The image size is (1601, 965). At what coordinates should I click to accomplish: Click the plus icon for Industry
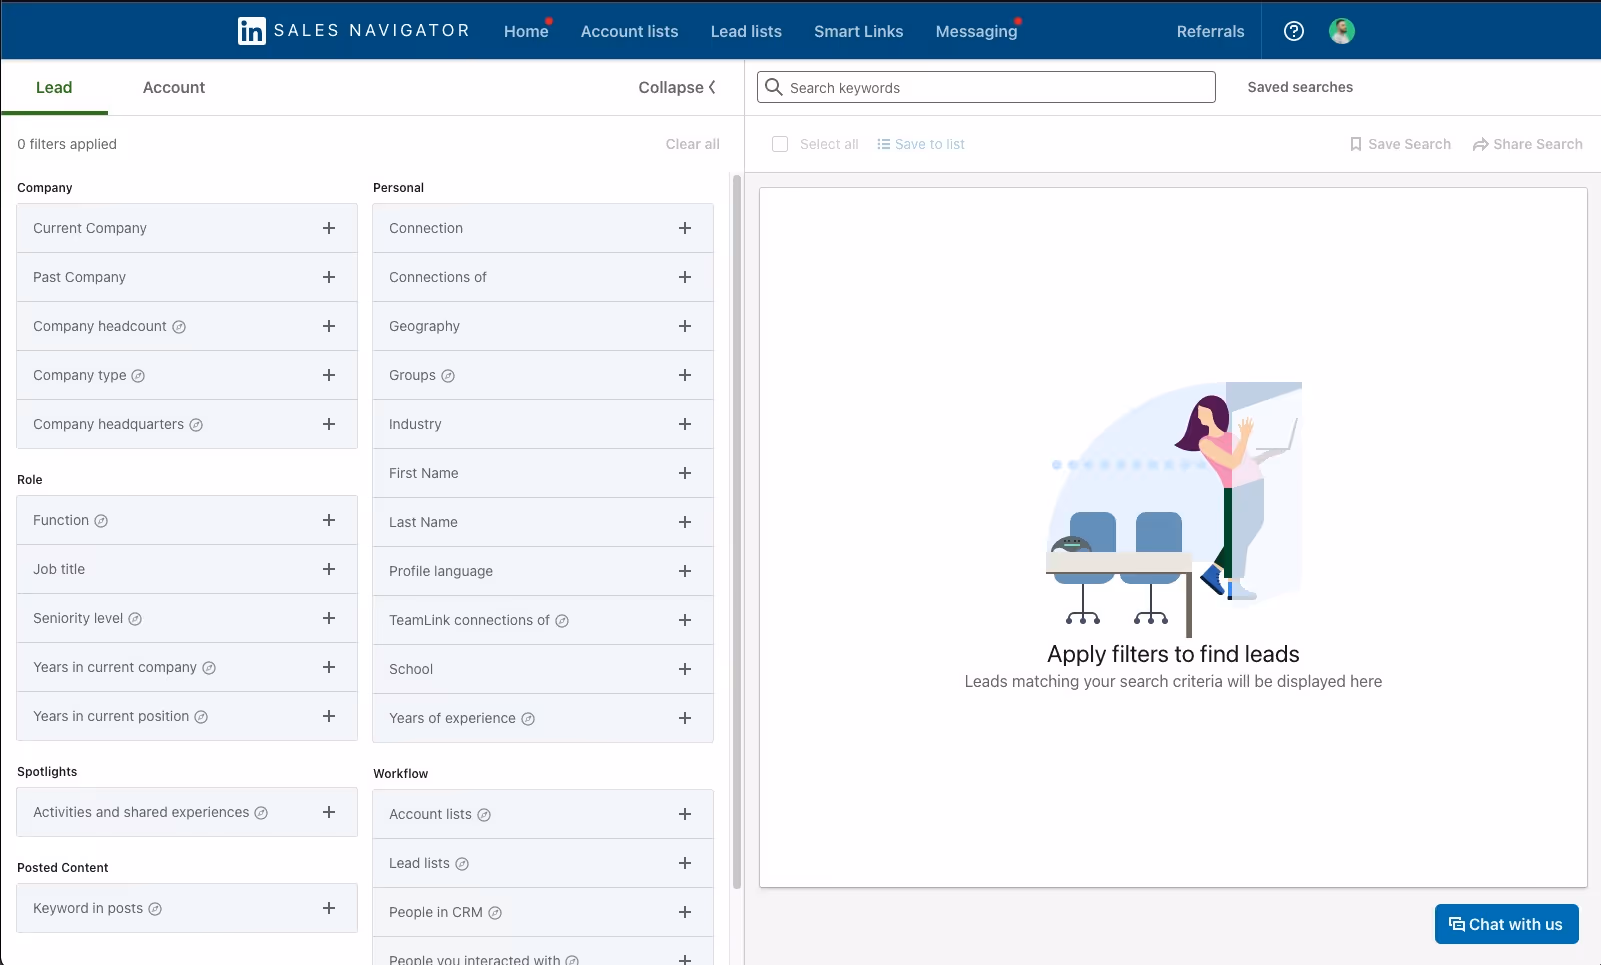click(685, 424)
